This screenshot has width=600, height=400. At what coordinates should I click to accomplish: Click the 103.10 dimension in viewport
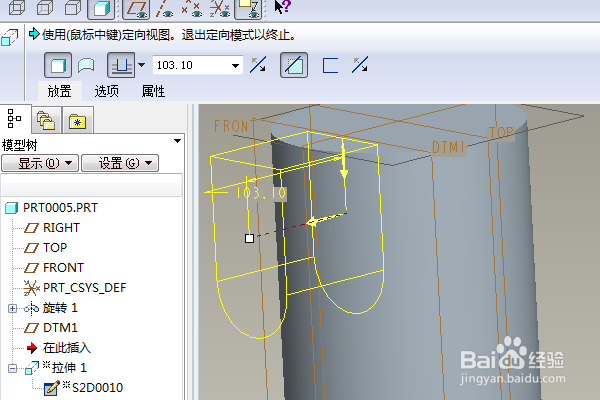(261, 193)
